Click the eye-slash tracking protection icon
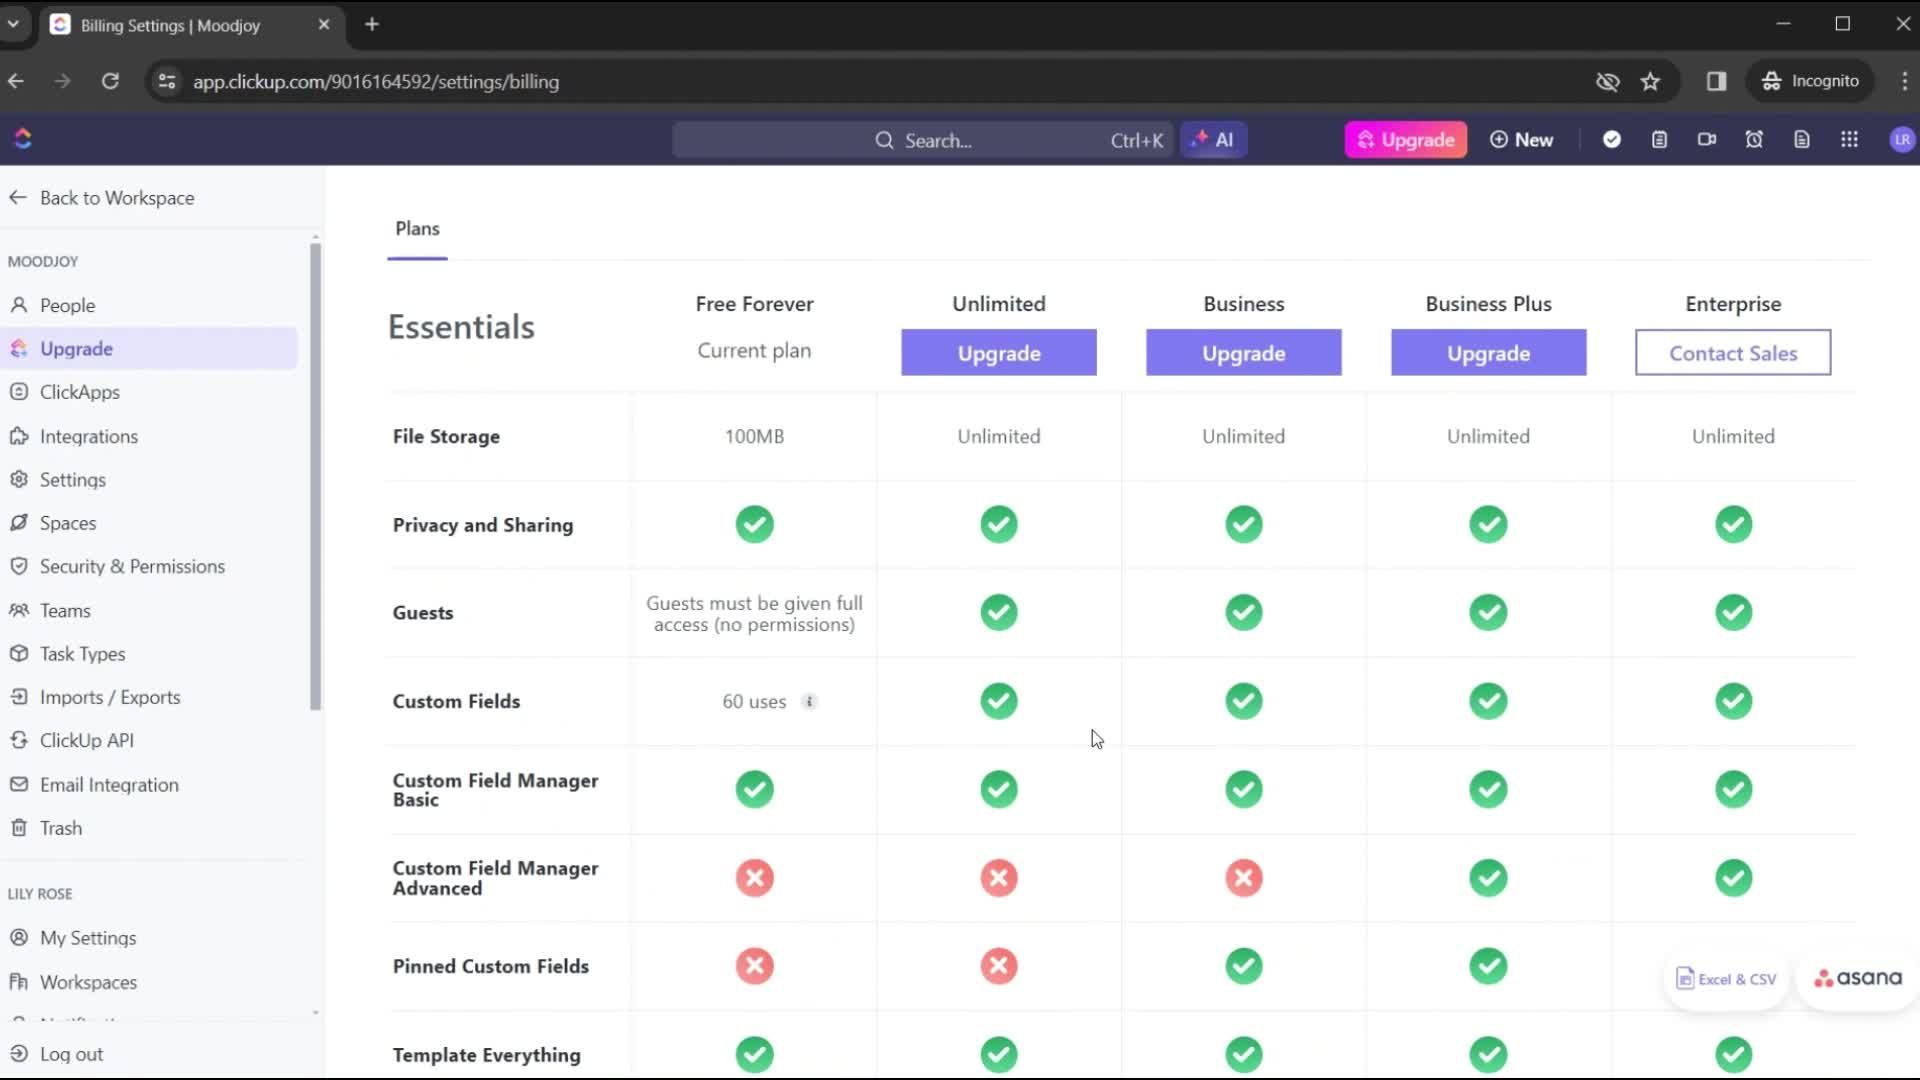The image size is (1920, 1080). pos(1607,81)
